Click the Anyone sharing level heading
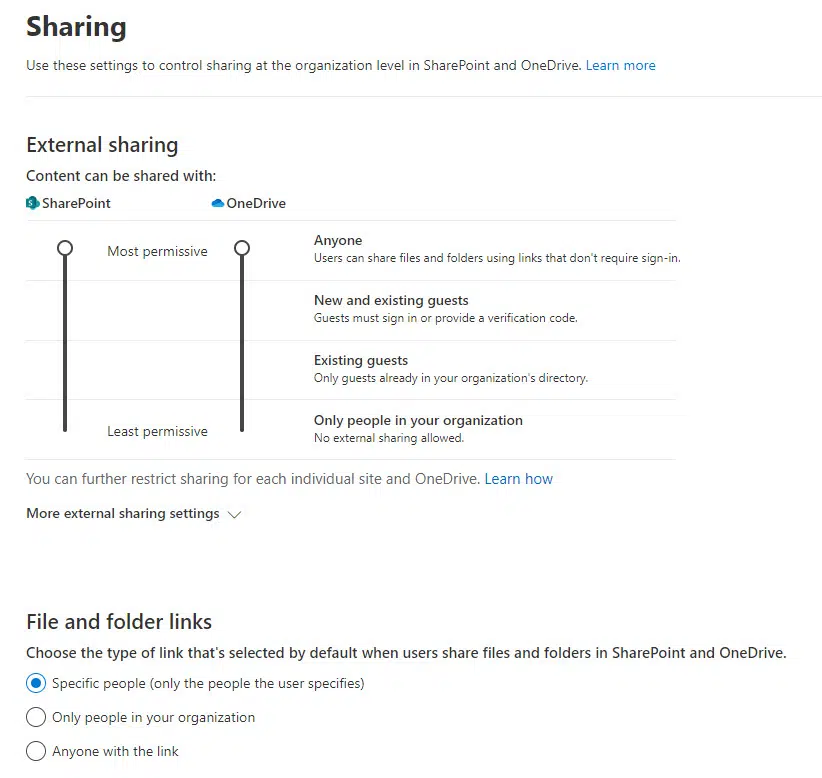 pos(338,240)
